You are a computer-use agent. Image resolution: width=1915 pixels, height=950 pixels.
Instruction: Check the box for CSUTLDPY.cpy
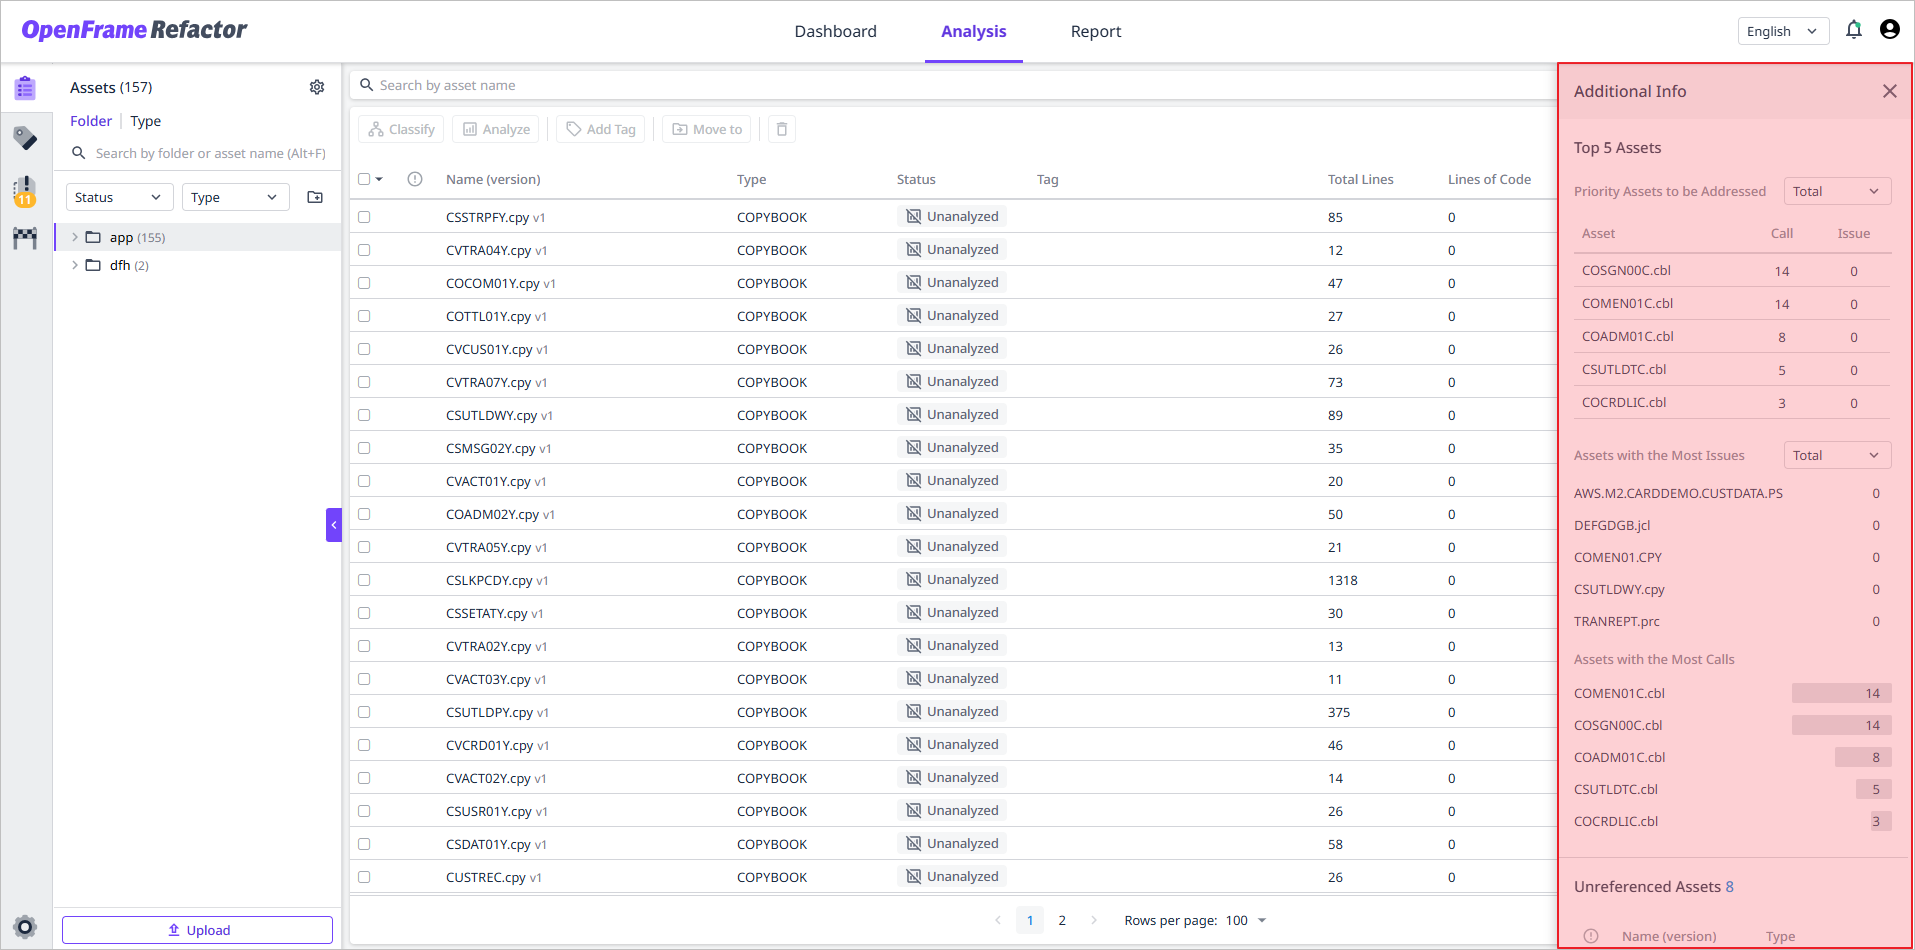coord(364,712)
